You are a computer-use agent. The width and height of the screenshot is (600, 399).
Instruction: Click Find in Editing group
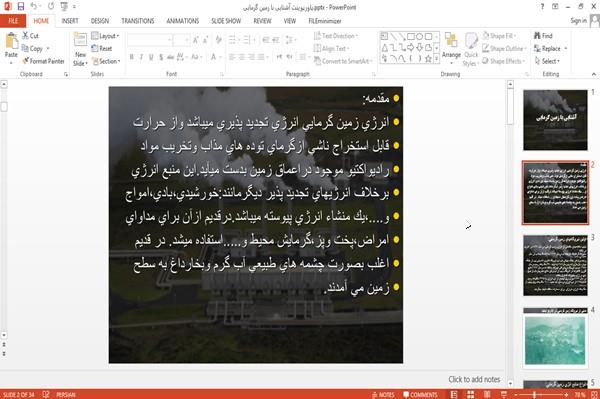pos(543,36)
